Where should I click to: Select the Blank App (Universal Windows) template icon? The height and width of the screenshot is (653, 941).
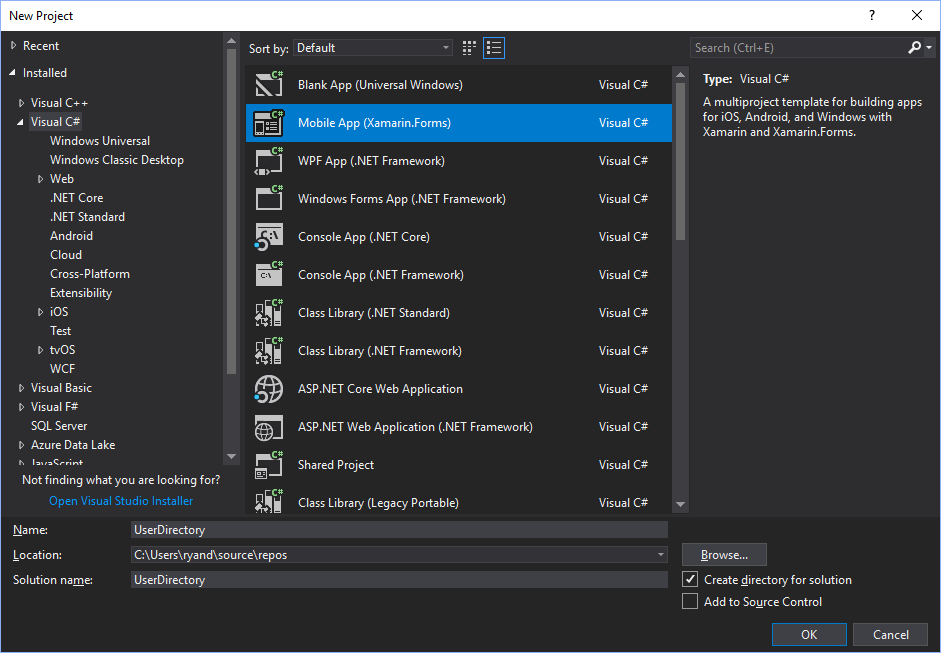(x=269, y=85)
